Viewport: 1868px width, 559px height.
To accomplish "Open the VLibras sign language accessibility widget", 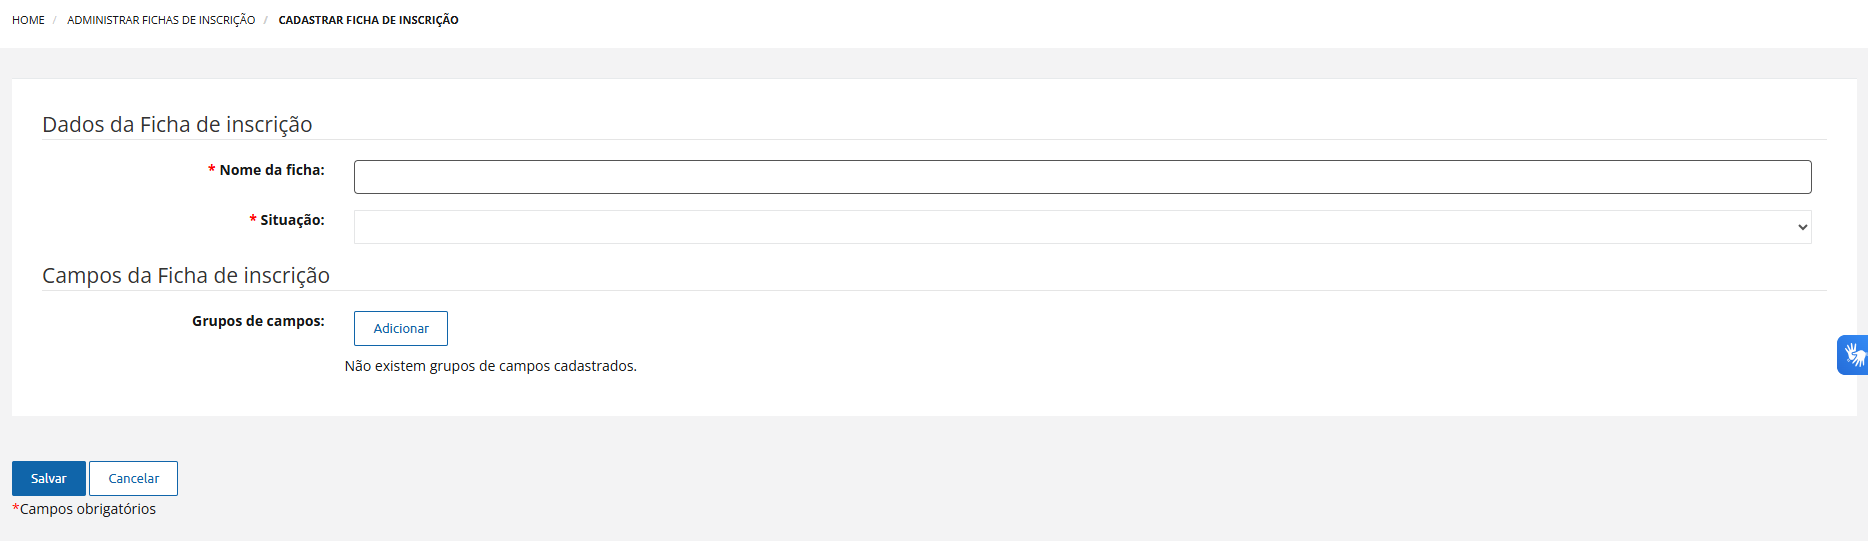I will point(1853,355).
